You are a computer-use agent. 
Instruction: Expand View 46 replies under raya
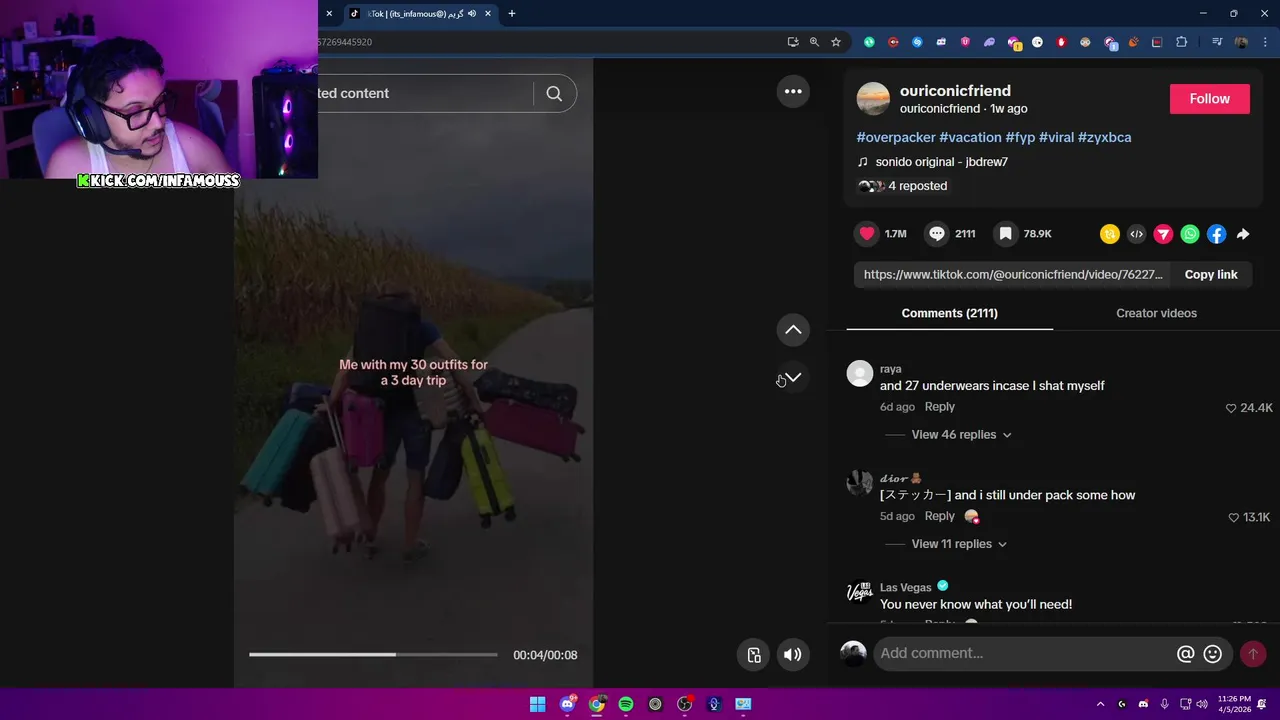(961, 435)
